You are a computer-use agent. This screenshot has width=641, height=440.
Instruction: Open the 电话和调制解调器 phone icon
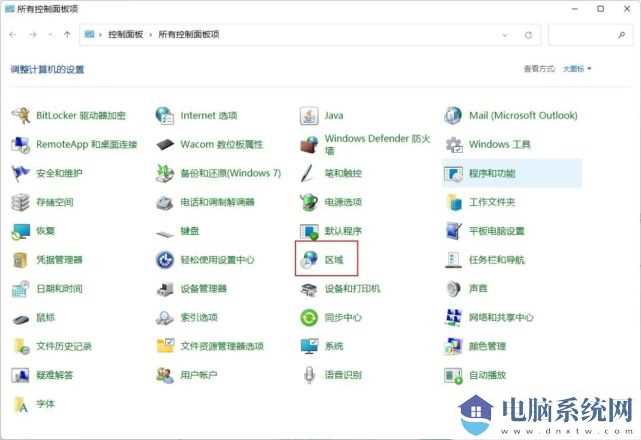coord(165,202)
